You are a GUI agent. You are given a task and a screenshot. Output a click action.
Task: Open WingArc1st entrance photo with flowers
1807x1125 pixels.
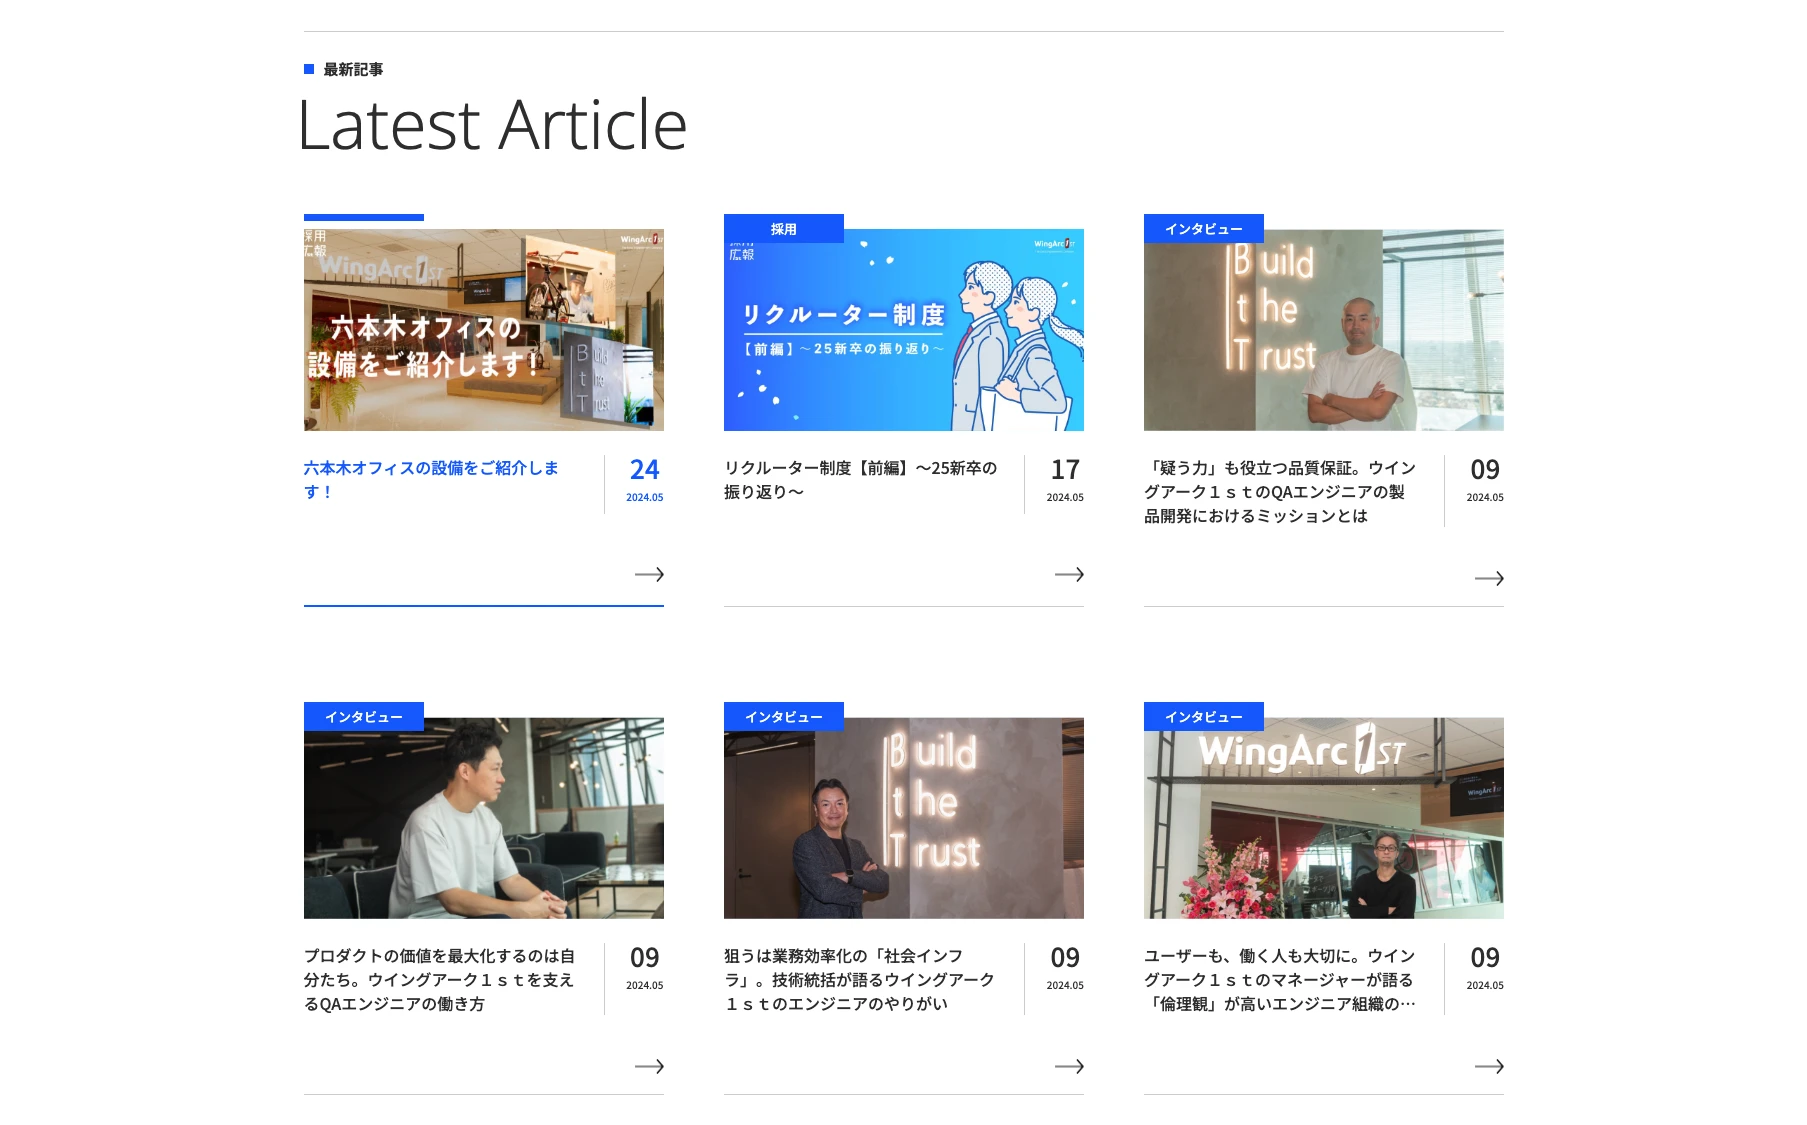(x=1323, y=818)
